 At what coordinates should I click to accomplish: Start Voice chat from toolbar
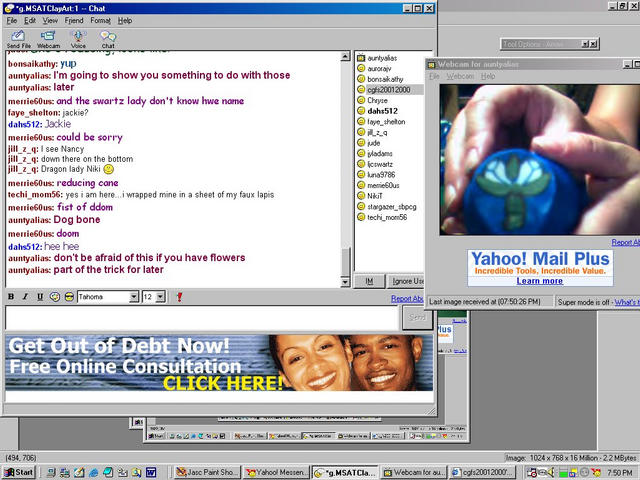coord(78,40)
